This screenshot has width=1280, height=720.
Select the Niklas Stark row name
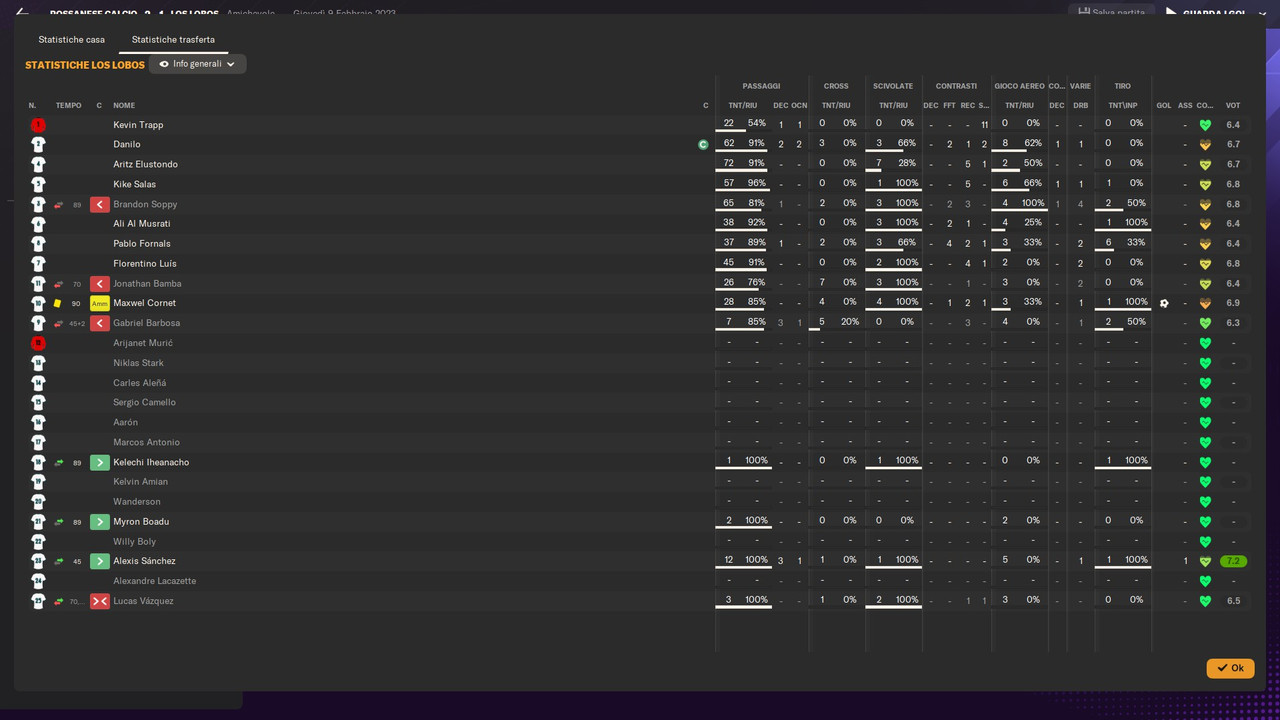pyautogui.click(x=138, y=363)
